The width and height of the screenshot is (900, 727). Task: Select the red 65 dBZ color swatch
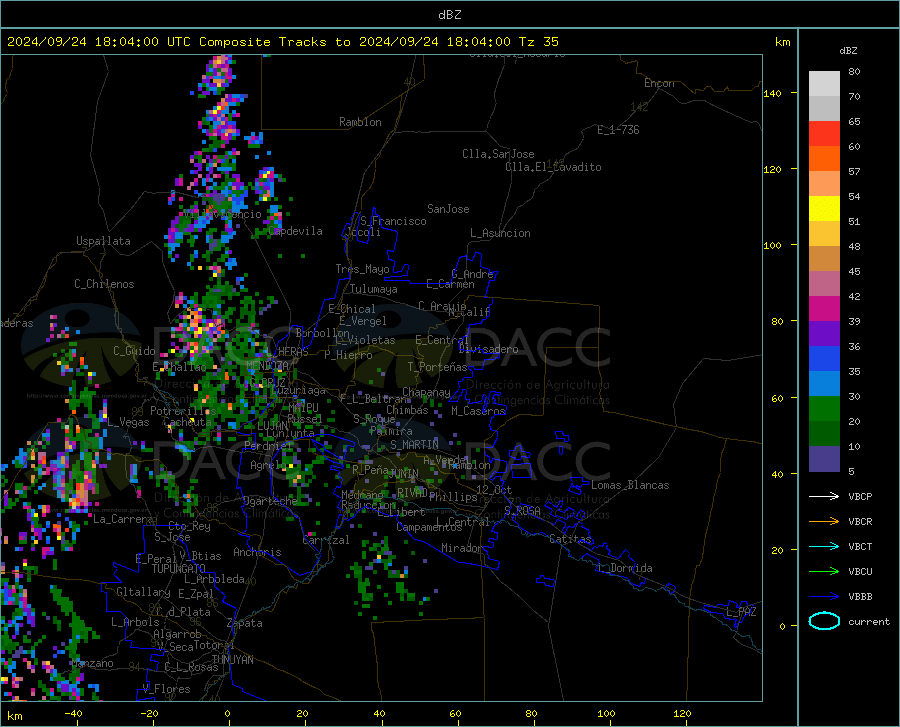click(x=824, y=134)
